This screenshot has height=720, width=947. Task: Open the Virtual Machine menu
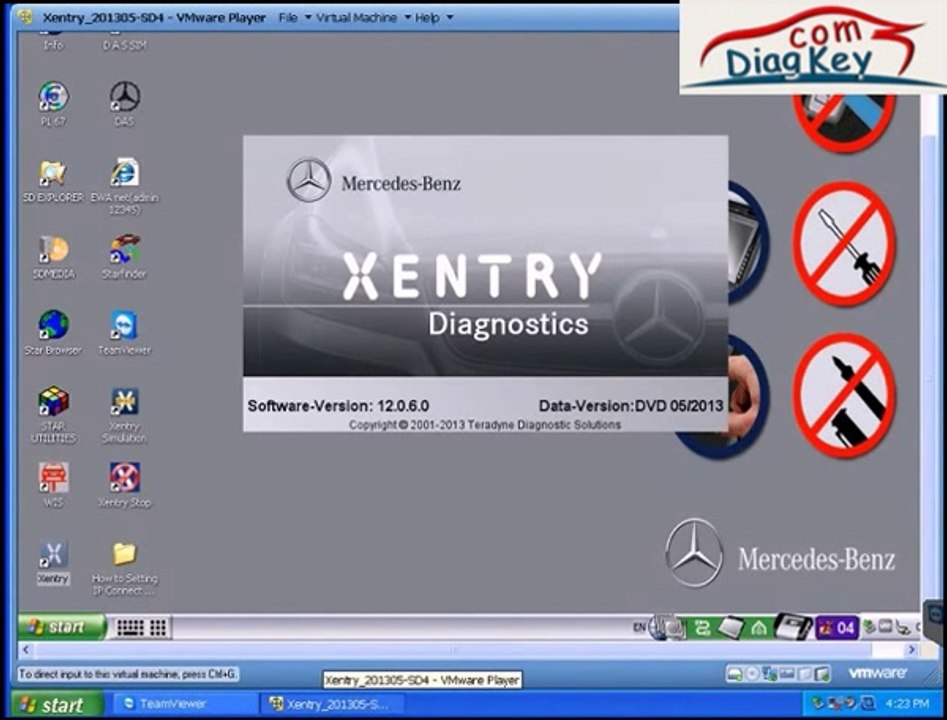point(356,18)
